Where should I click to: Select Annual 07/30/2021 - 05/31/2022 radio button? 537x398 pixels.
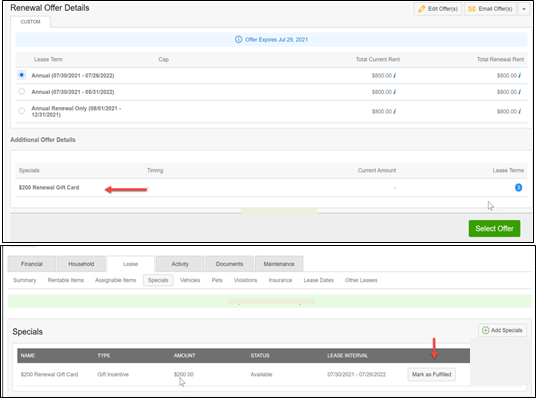22,91
